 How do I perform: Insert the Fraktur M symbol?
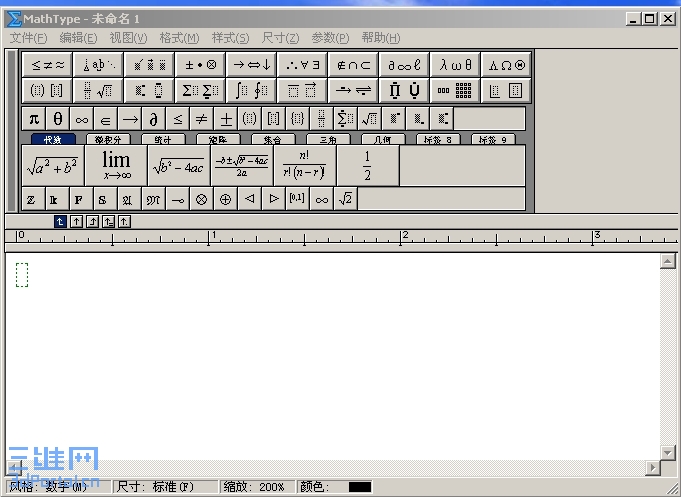pos(153,199)
